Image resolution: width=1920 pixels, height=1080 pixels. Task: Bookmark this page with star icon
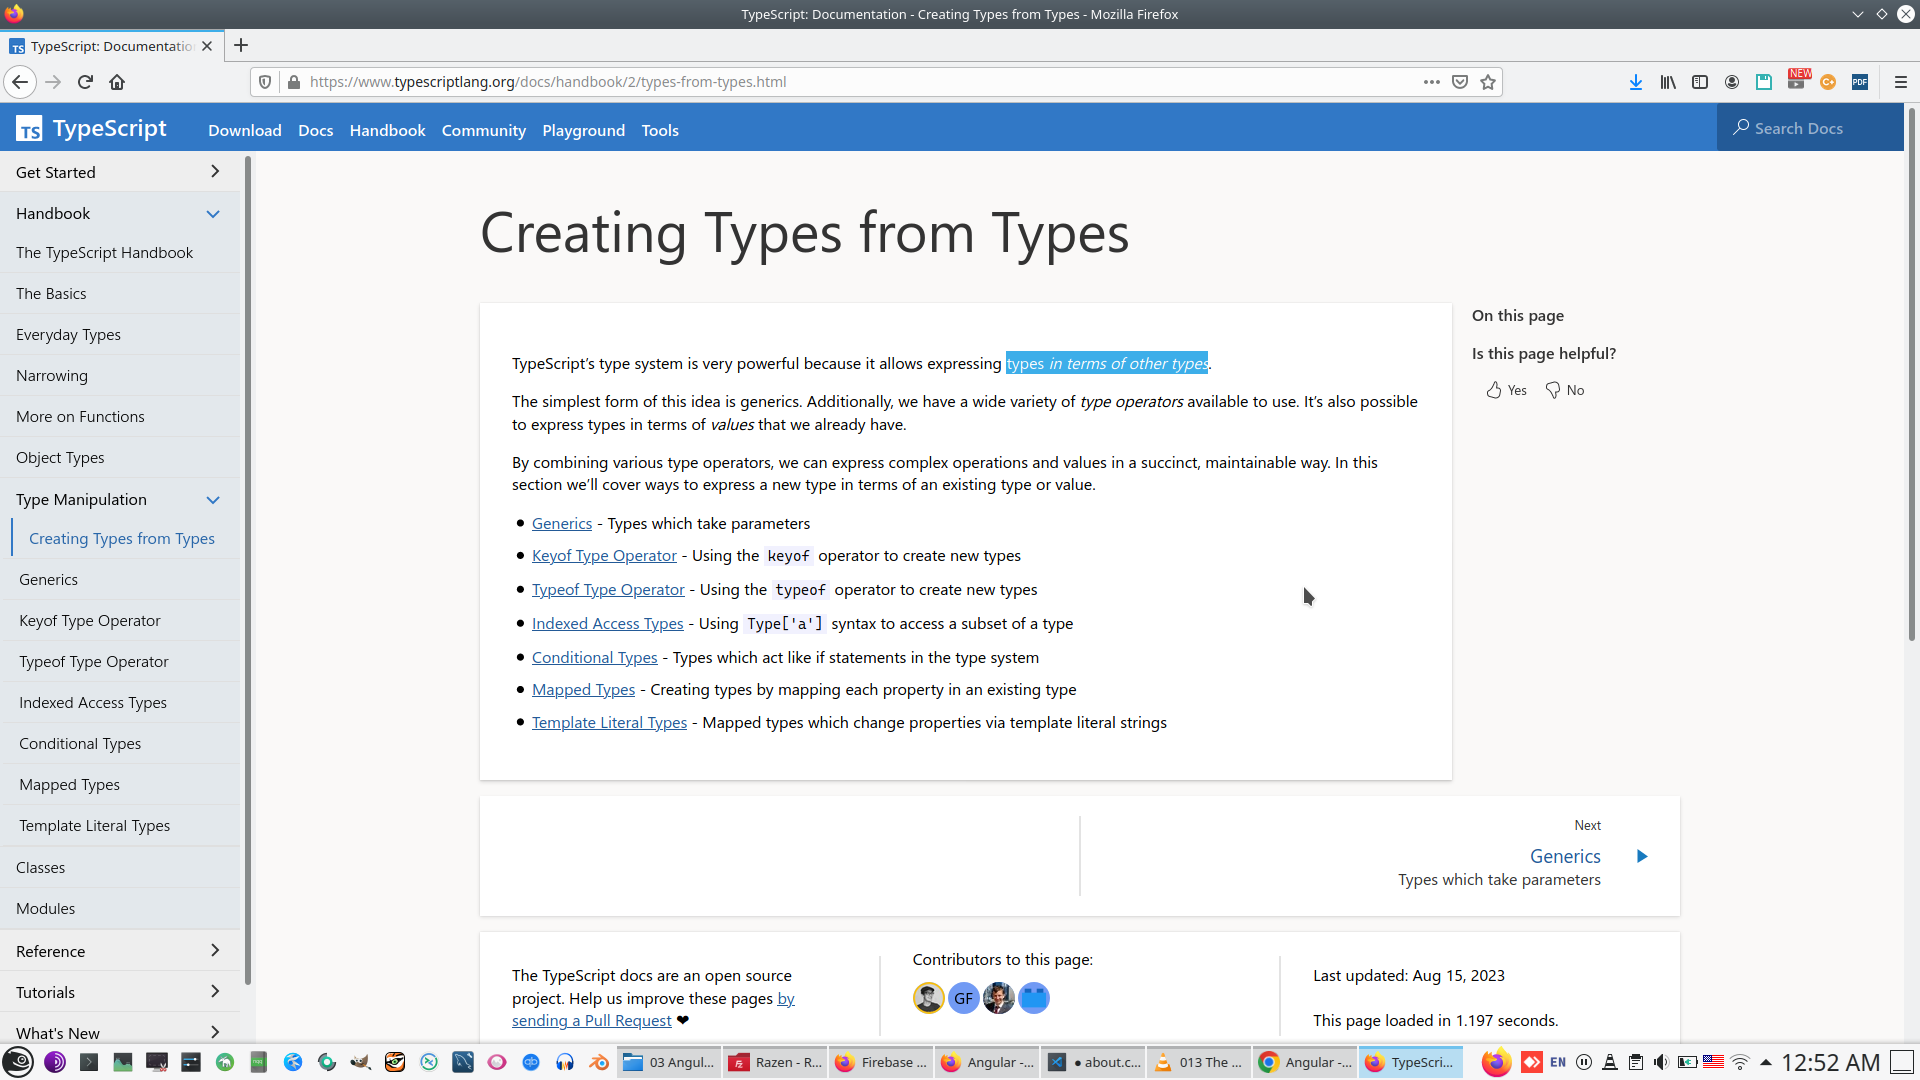[1488, 82]
